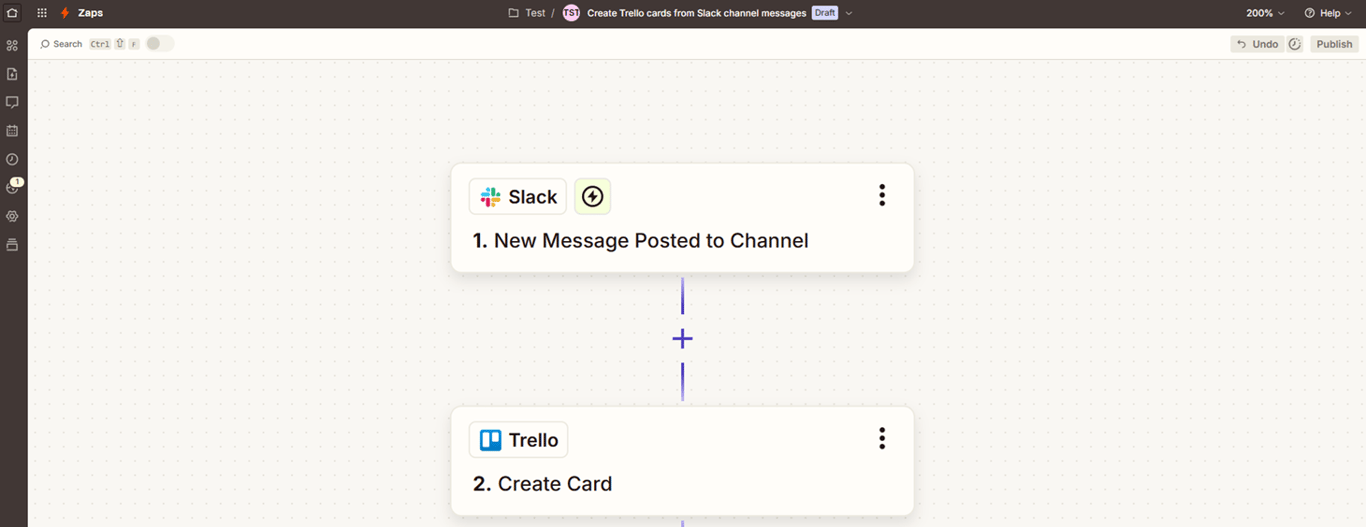Open the sidebar icon with badge 1
This screenshot has width=1366, height=527.
(x=13, y=186)
